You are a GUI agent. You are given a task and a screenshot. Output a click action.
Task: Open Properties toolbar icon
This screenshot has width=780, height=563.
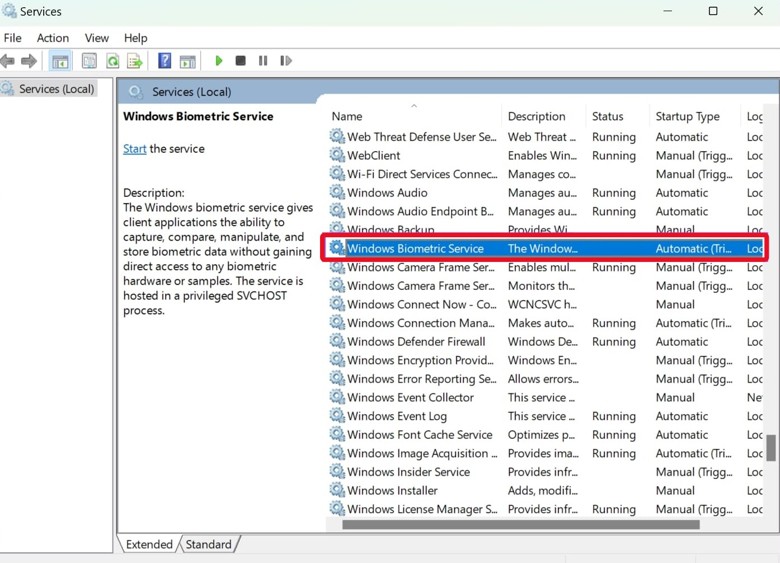coord(89,61)
